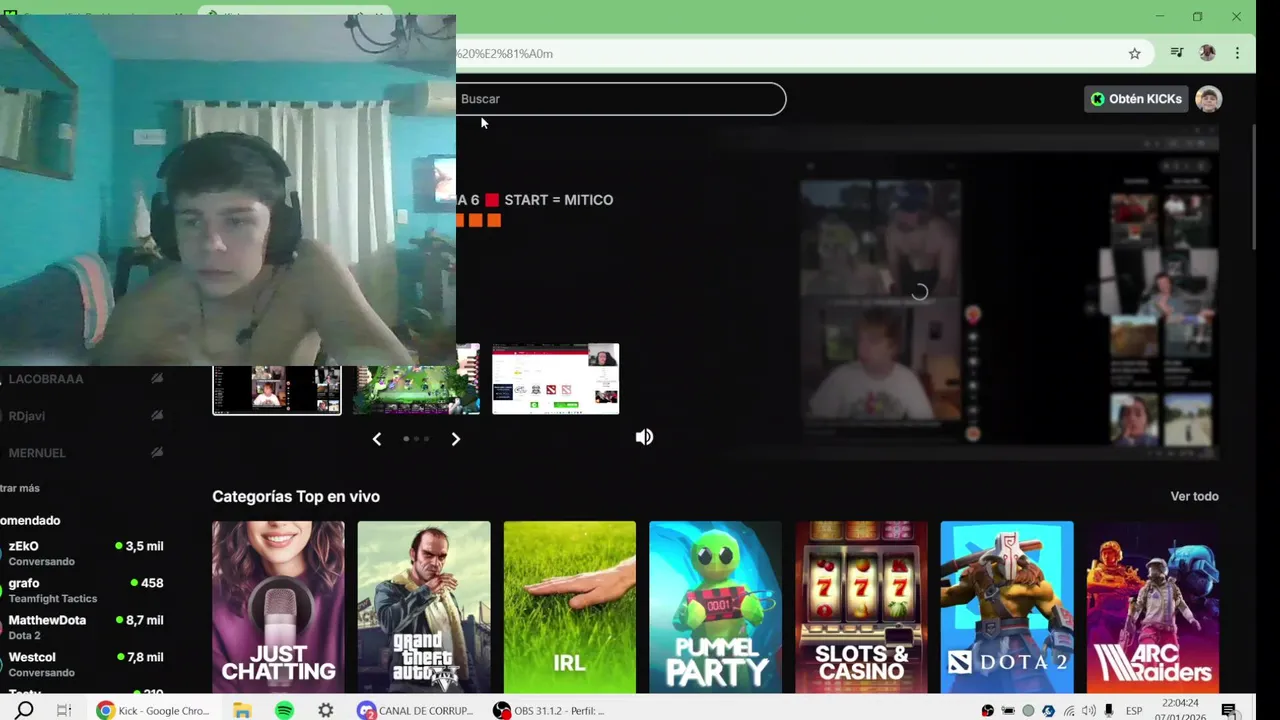Open Kick user avatar menu
This screenshot has width=1280, height=720.
[x=1209, y=99]
